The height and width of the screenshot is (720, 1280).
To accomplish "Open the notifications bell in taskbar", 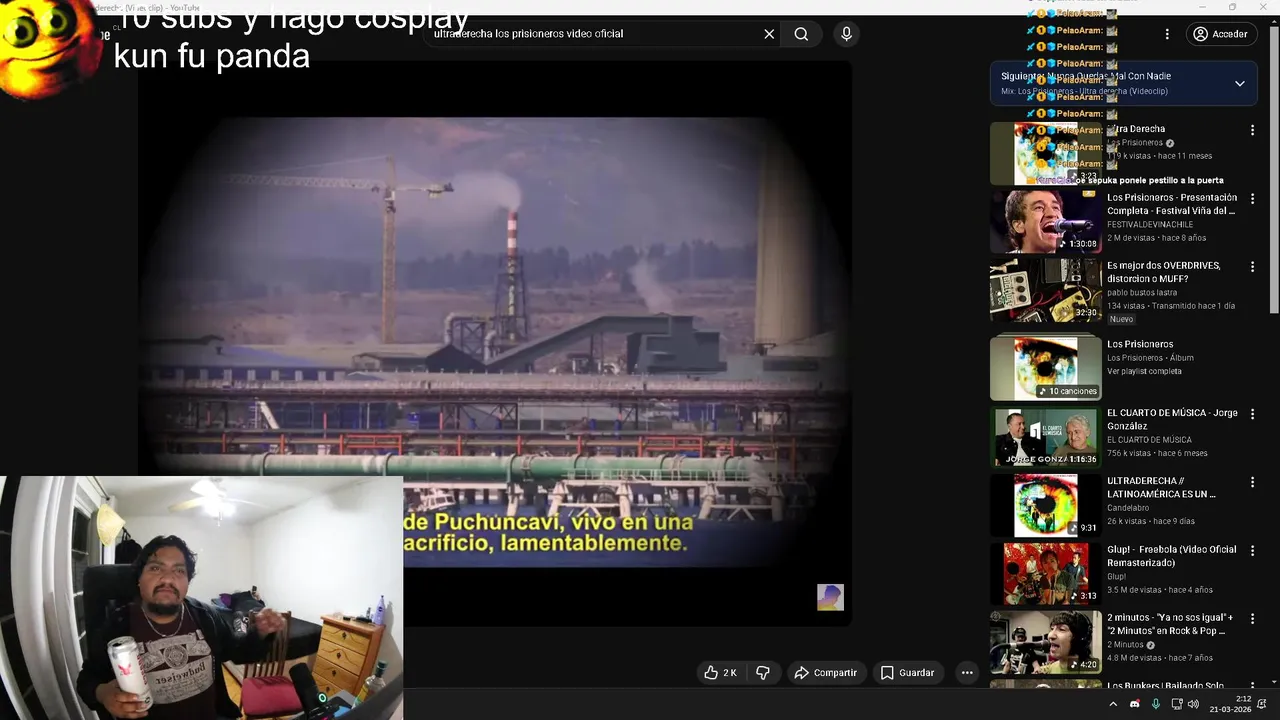I will pos(1262,704).
